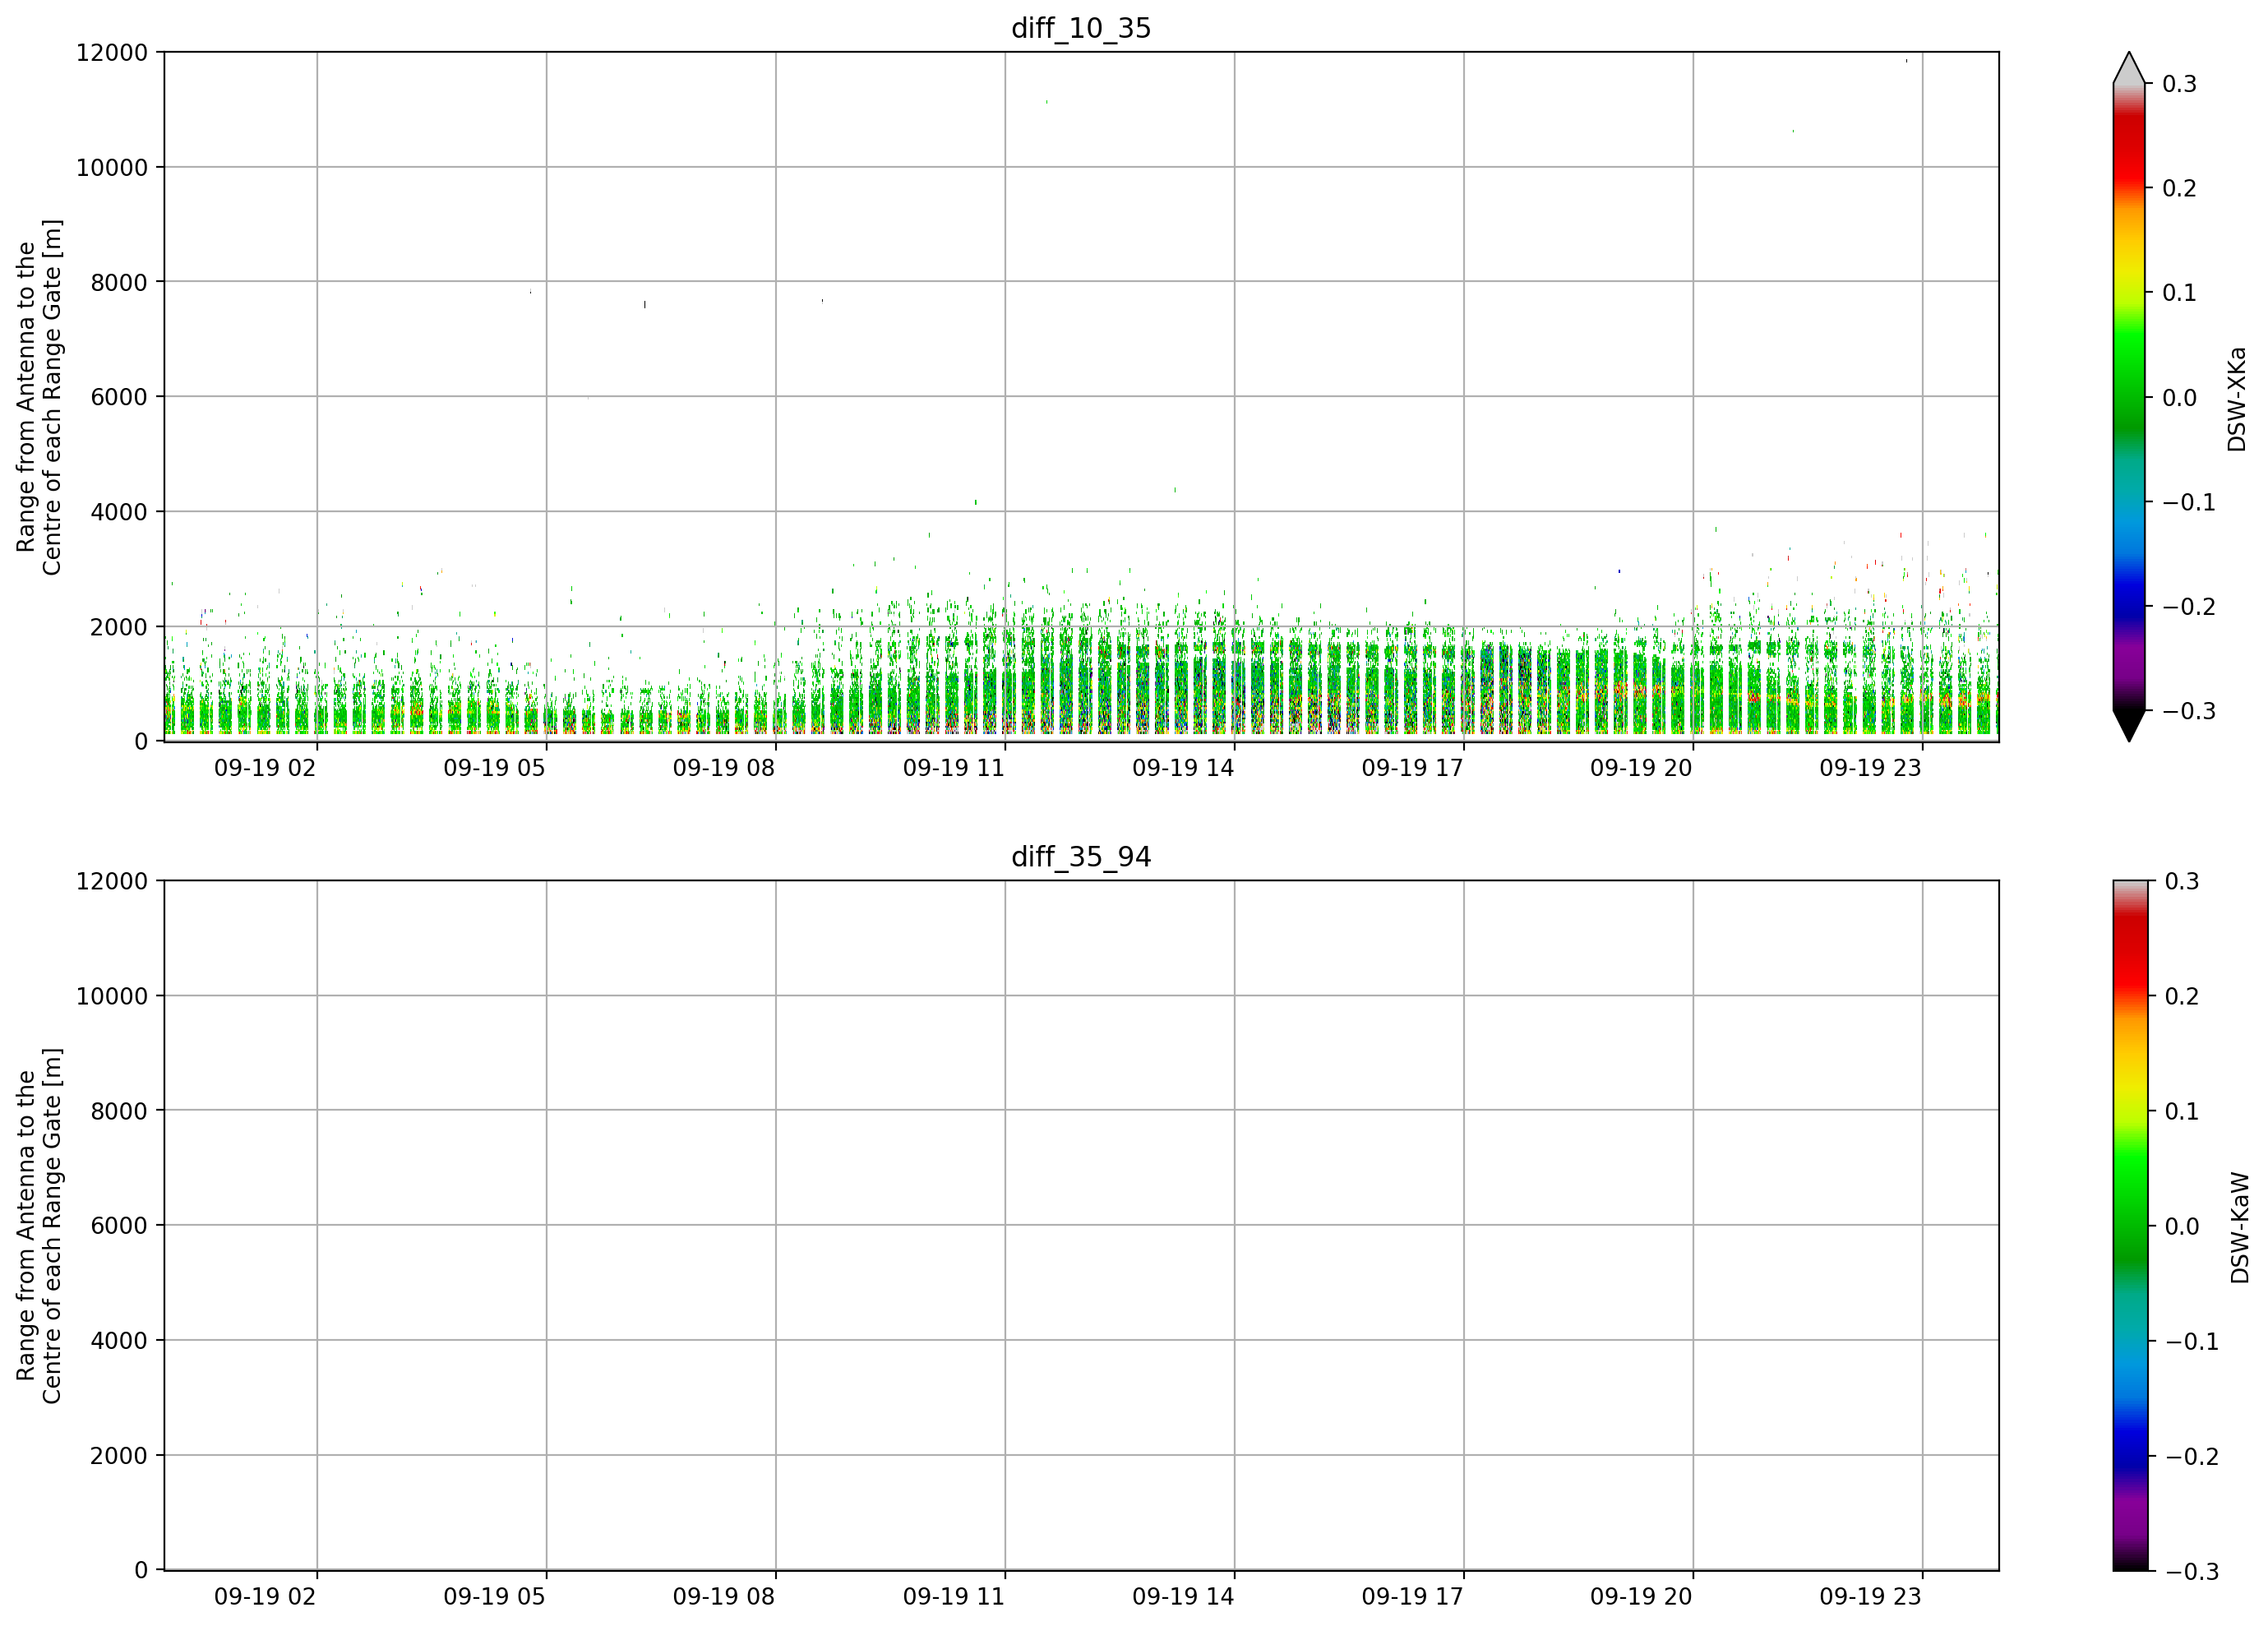Click the 09-19 23 tick label in bottom plot
This screenshot has height=1626, width=2268.
point(1870,1597)
